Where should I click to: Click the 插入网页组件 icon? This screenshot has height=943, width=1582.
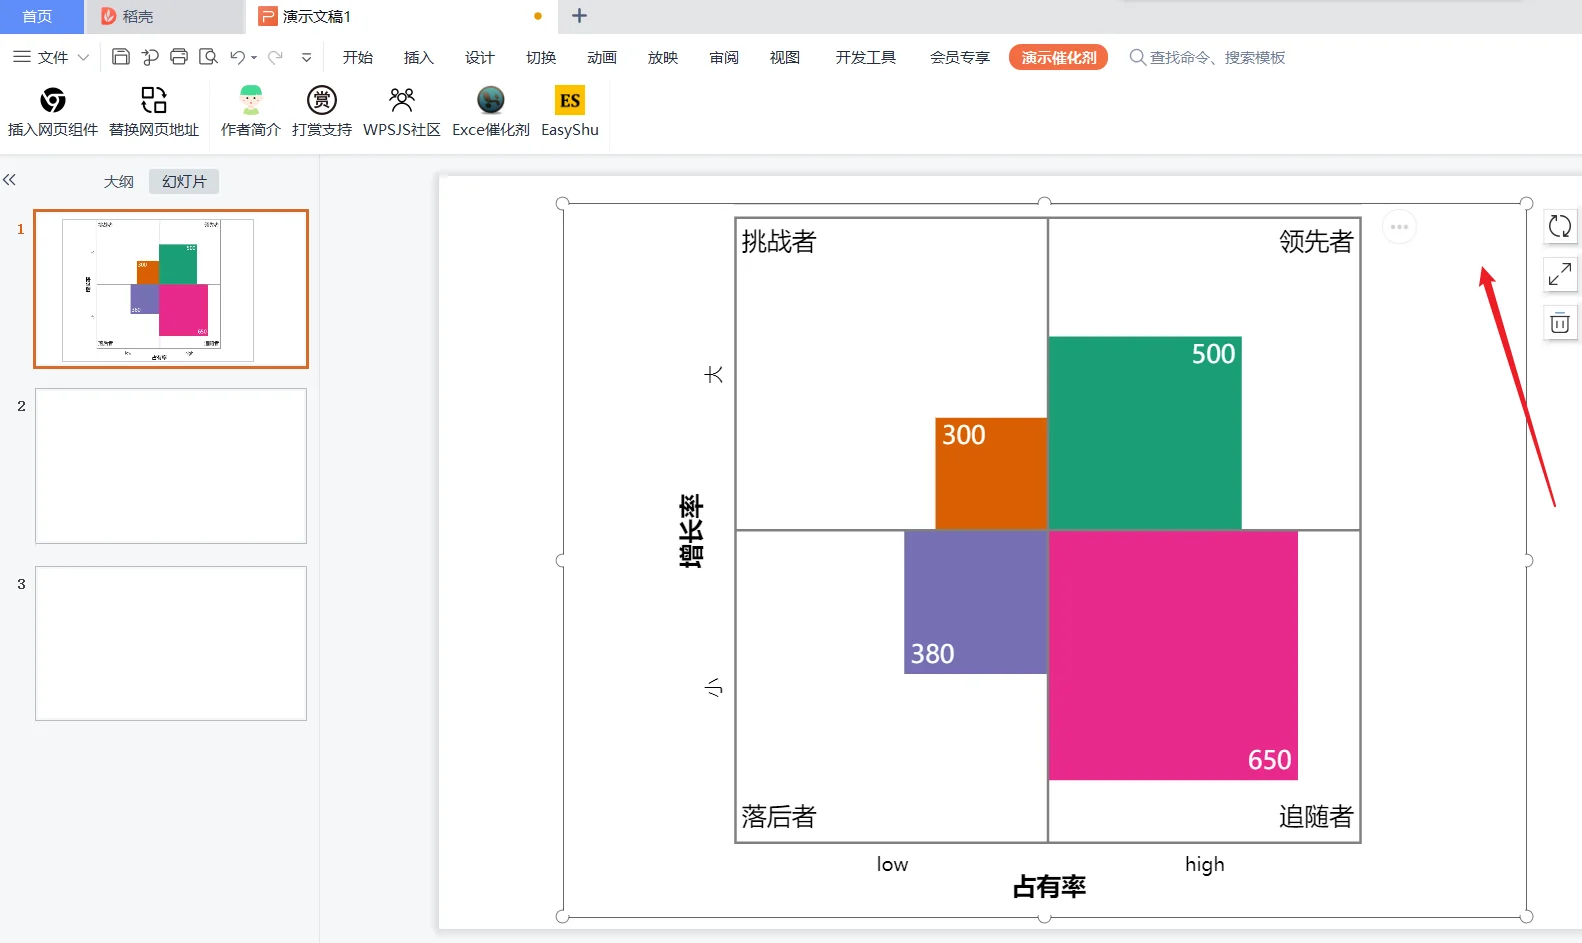click(53, 100)
